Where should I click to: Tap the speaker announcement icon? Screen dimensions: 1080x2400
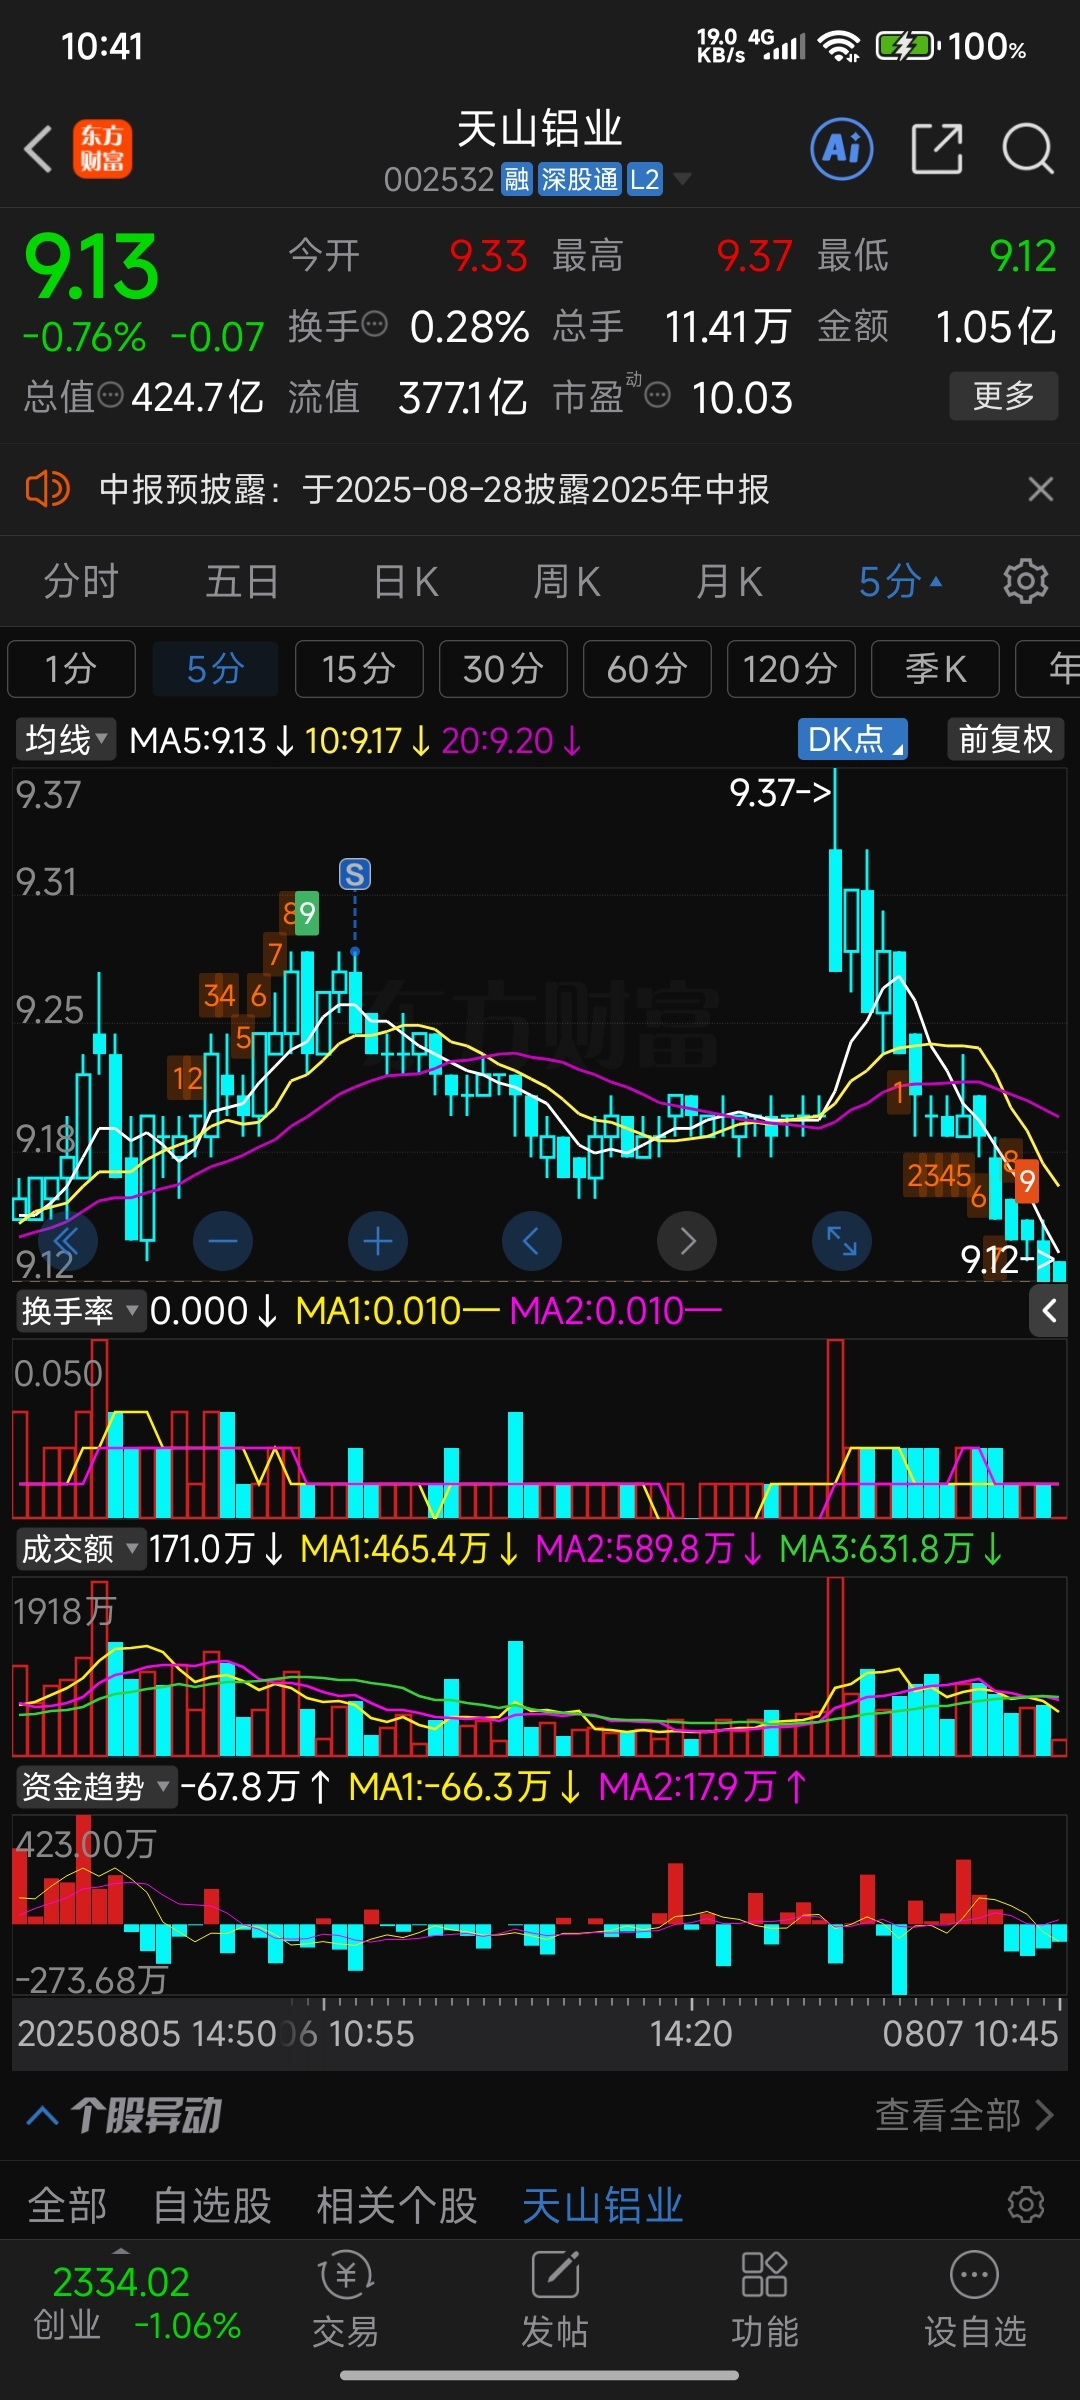point(46,489)
